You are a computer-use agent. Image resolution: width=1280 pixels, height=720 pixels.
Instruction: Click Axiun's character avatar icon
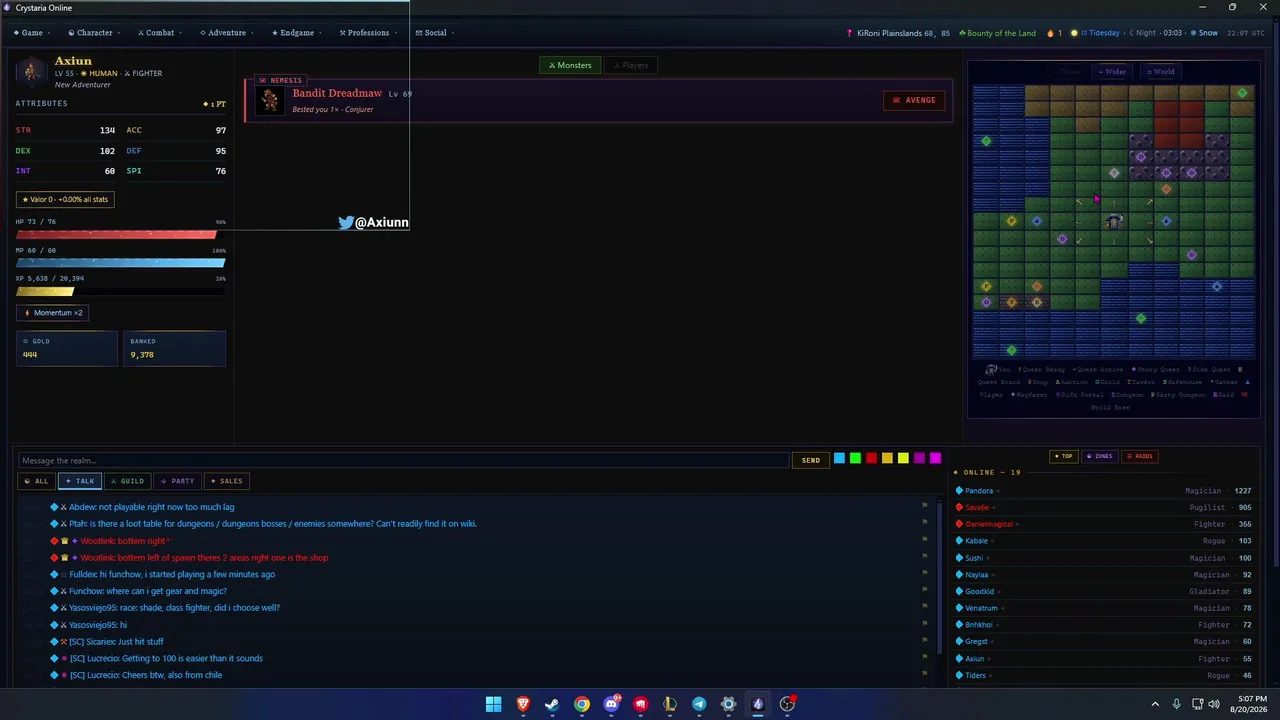pos(33,70)
